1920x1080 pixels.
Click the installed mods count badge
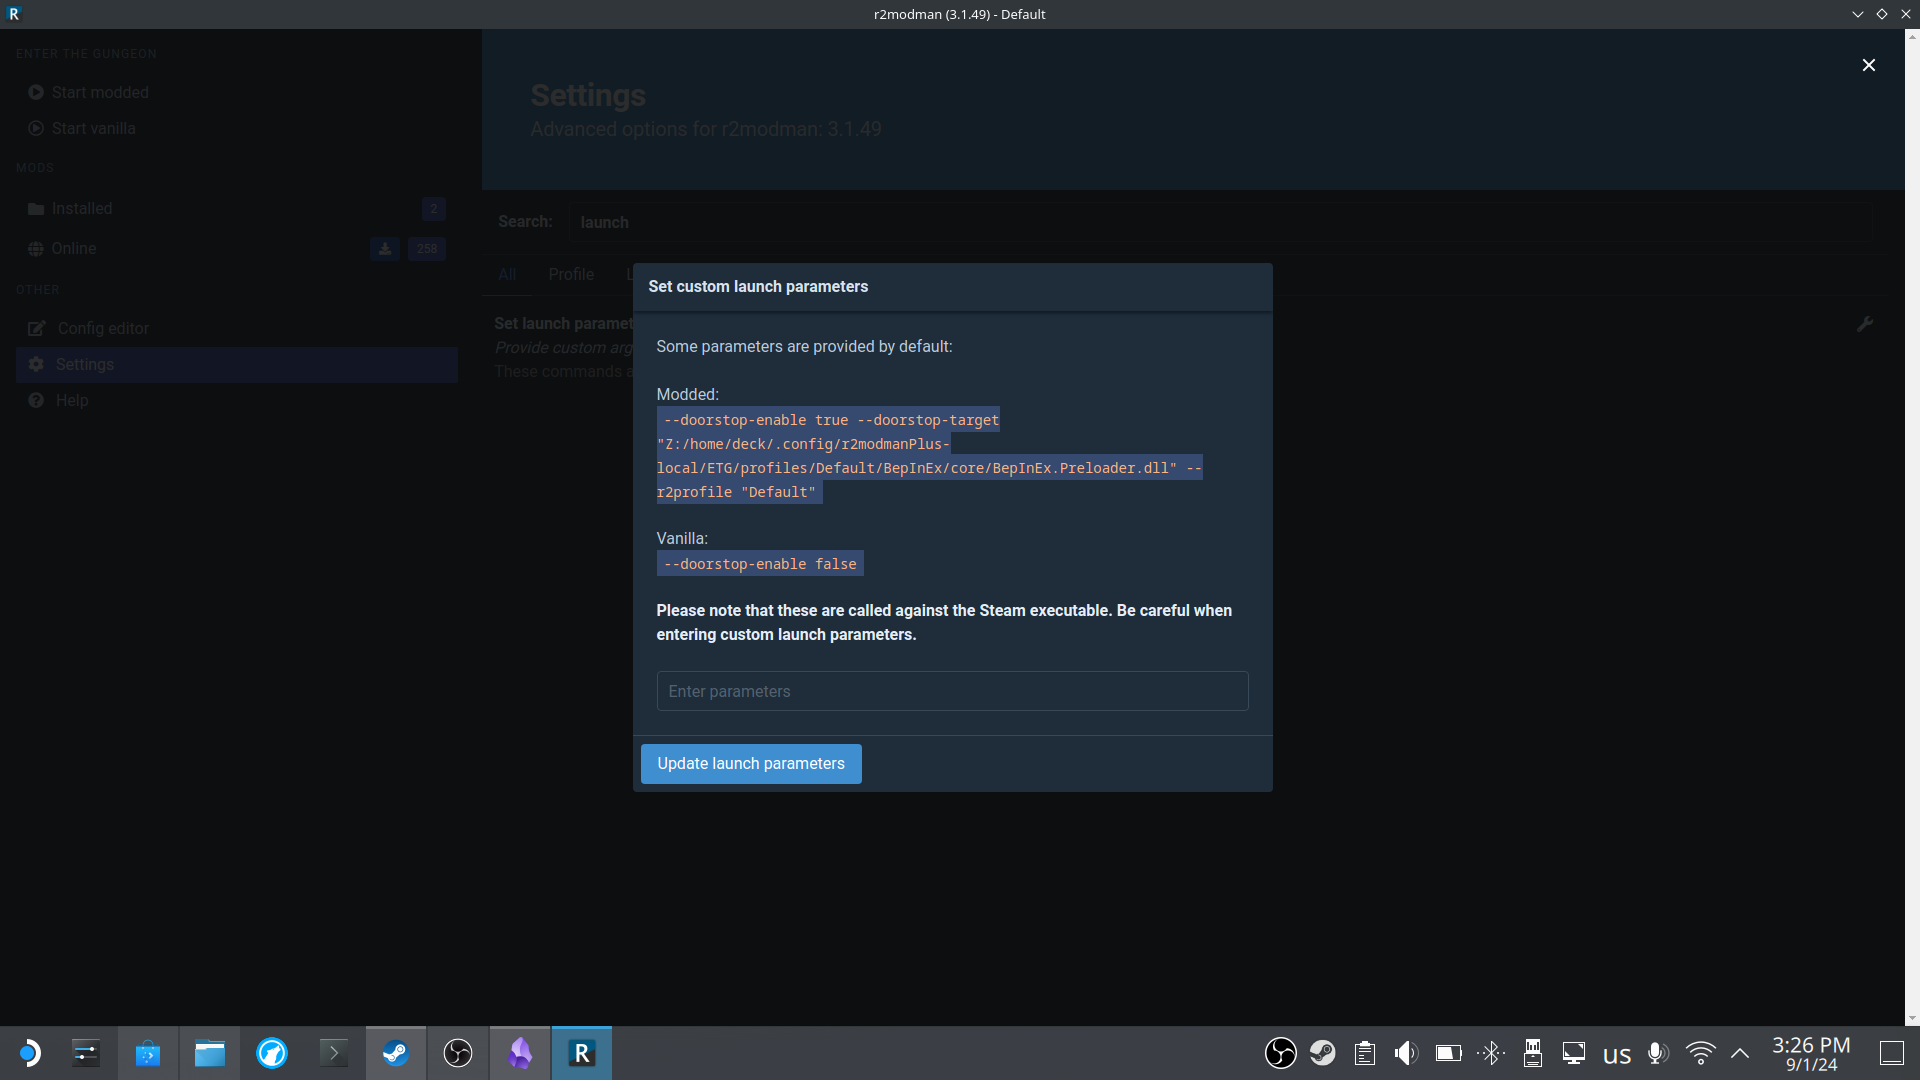[x=434, y=209]
